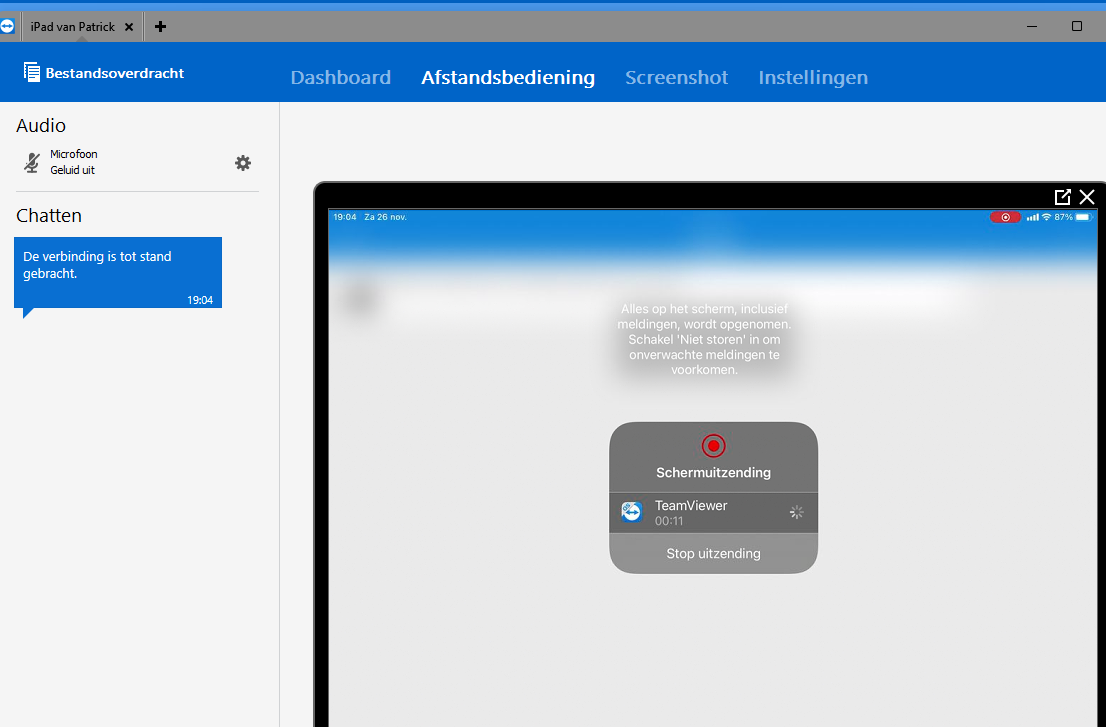The image size is (1106, 727).
Task: Open the Screenshot tab
Action: 676,77
